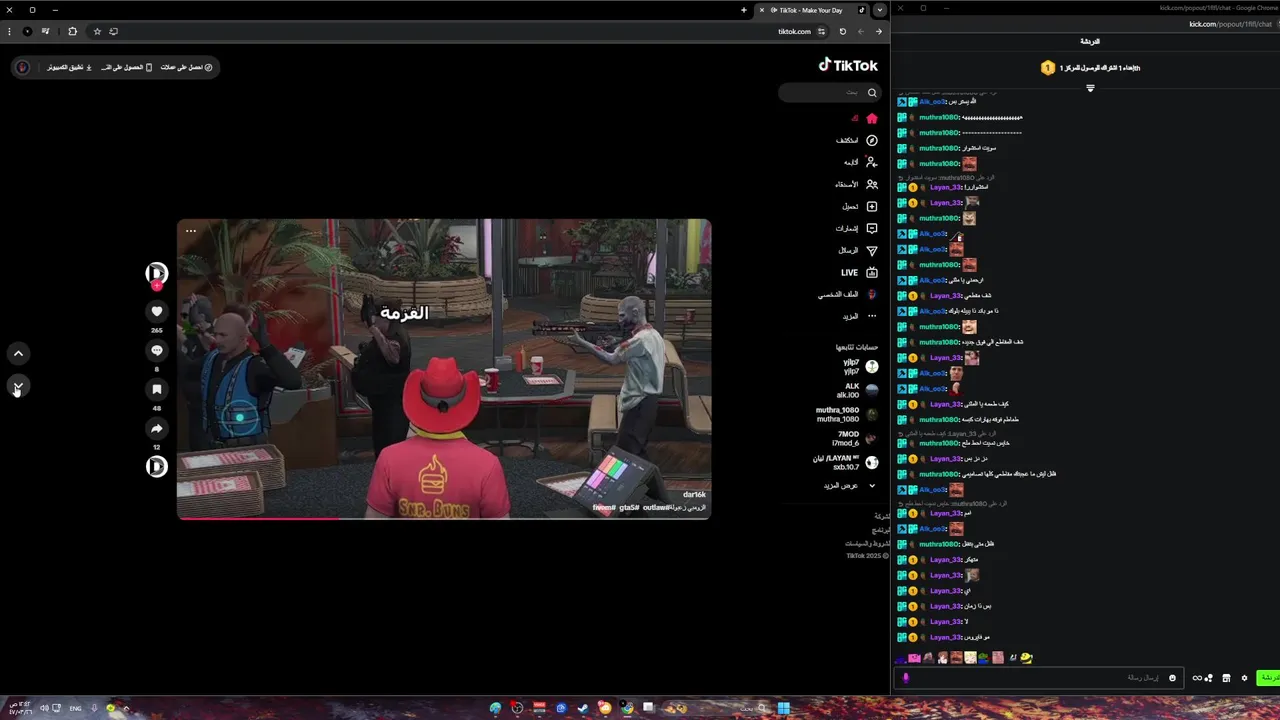Select the TikTok - Make Your Day tab
The image size is (1280, 720).
tap(810, 10)
